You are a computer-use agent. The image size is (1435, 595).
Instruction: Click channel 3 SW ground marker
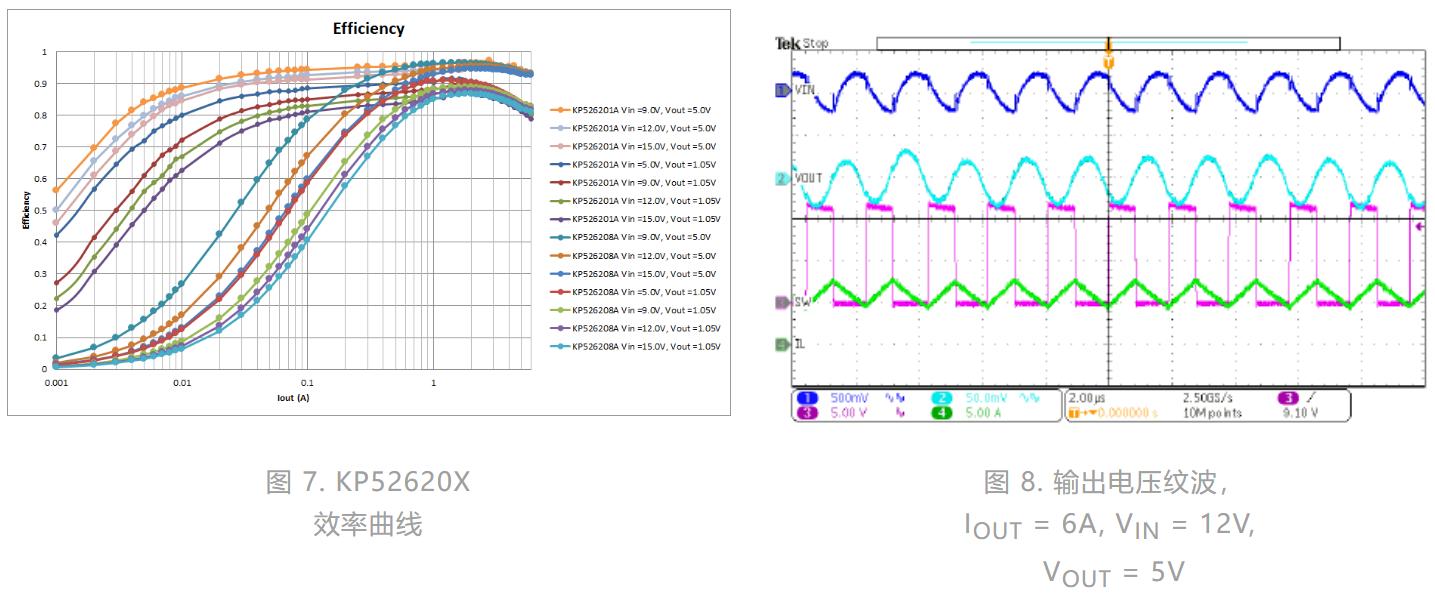[x=783, y=301]
